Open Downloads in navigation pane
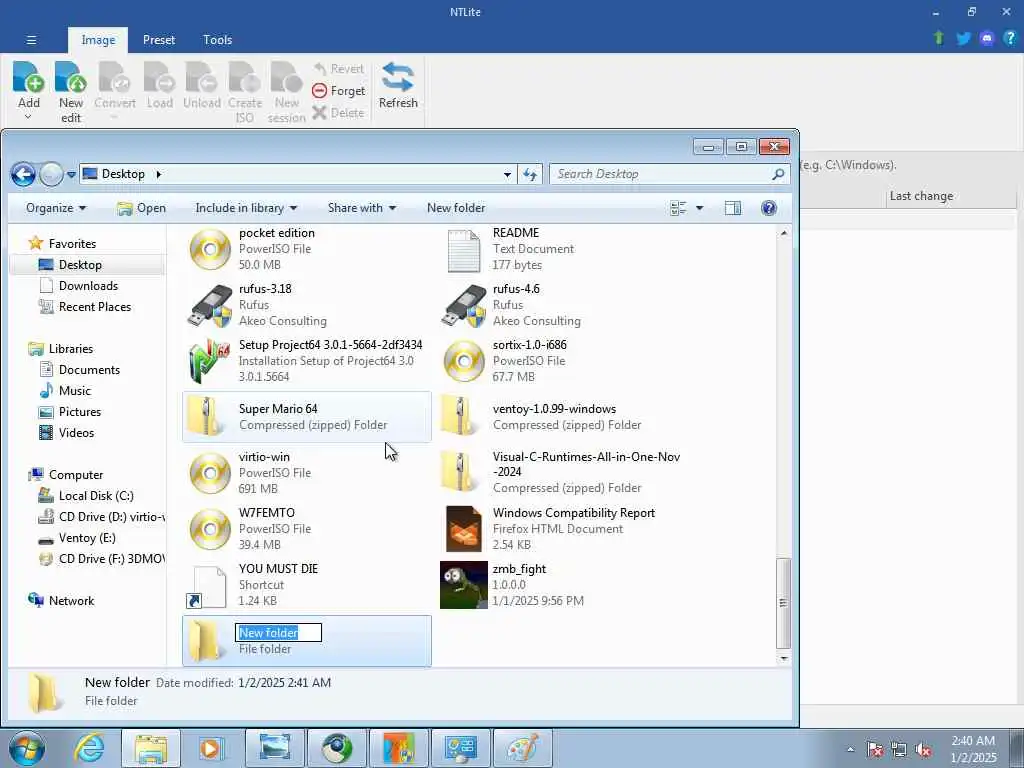 coord(88,285)
